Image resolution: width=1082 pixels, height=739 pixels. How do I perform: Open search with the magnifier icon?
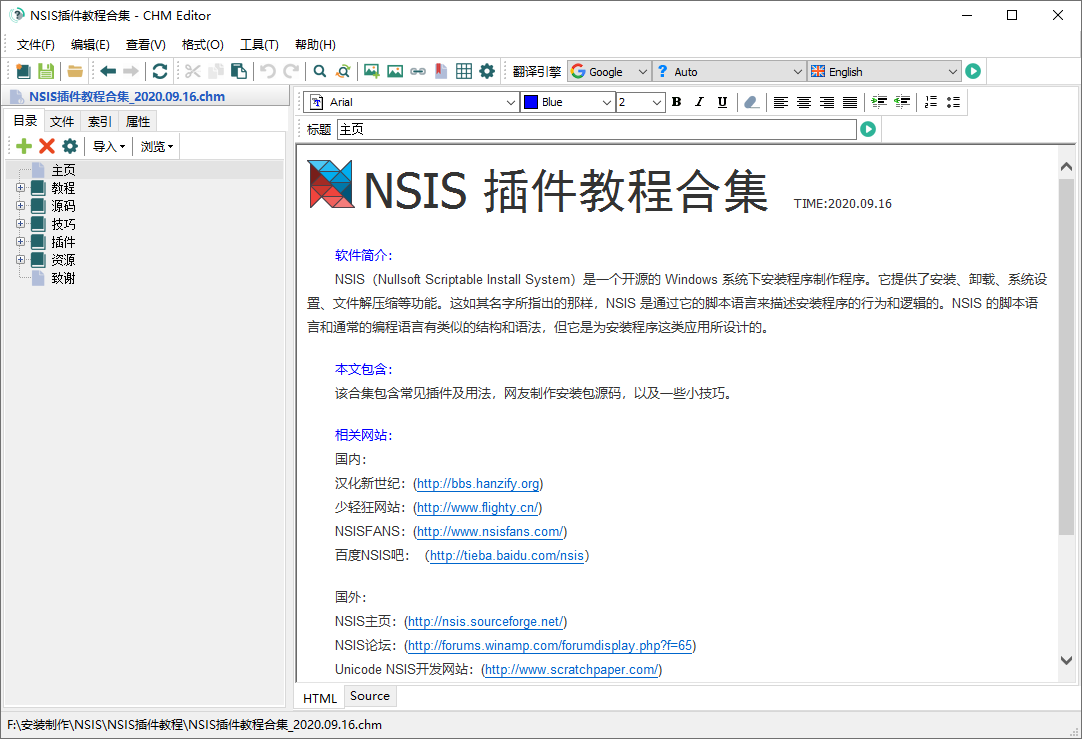[x=319, y=71]
